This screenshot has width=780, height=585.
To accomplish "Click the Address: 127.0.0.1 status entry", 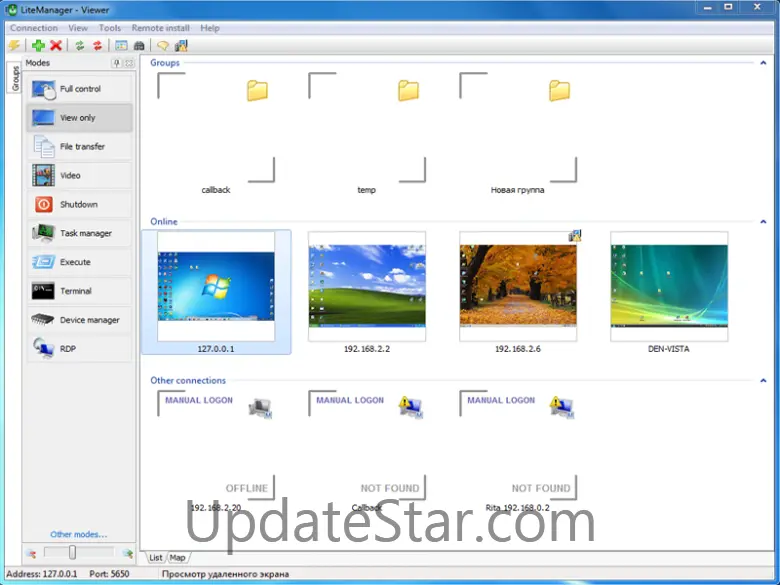I will (42, 574).
